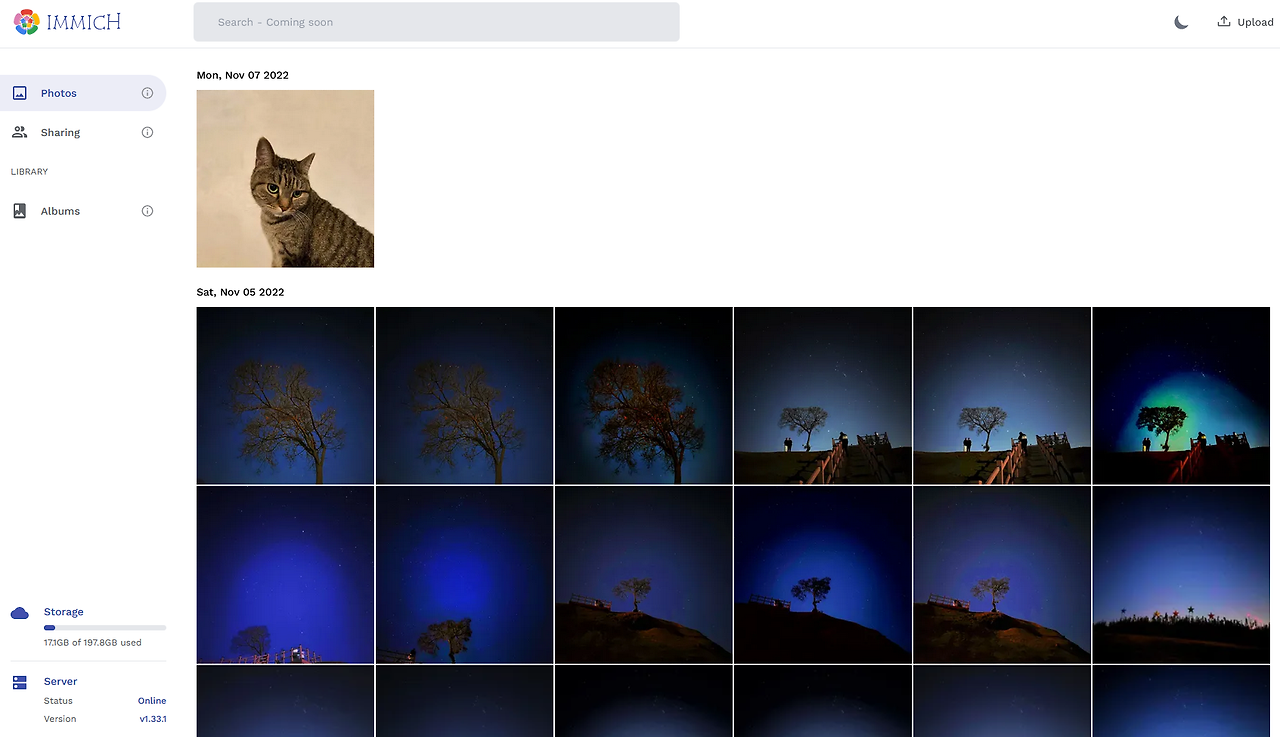Click the 'Mon, Nov 07 2022' date heading
Viewport: 1280px width, 737px height.
pos(242,75)
